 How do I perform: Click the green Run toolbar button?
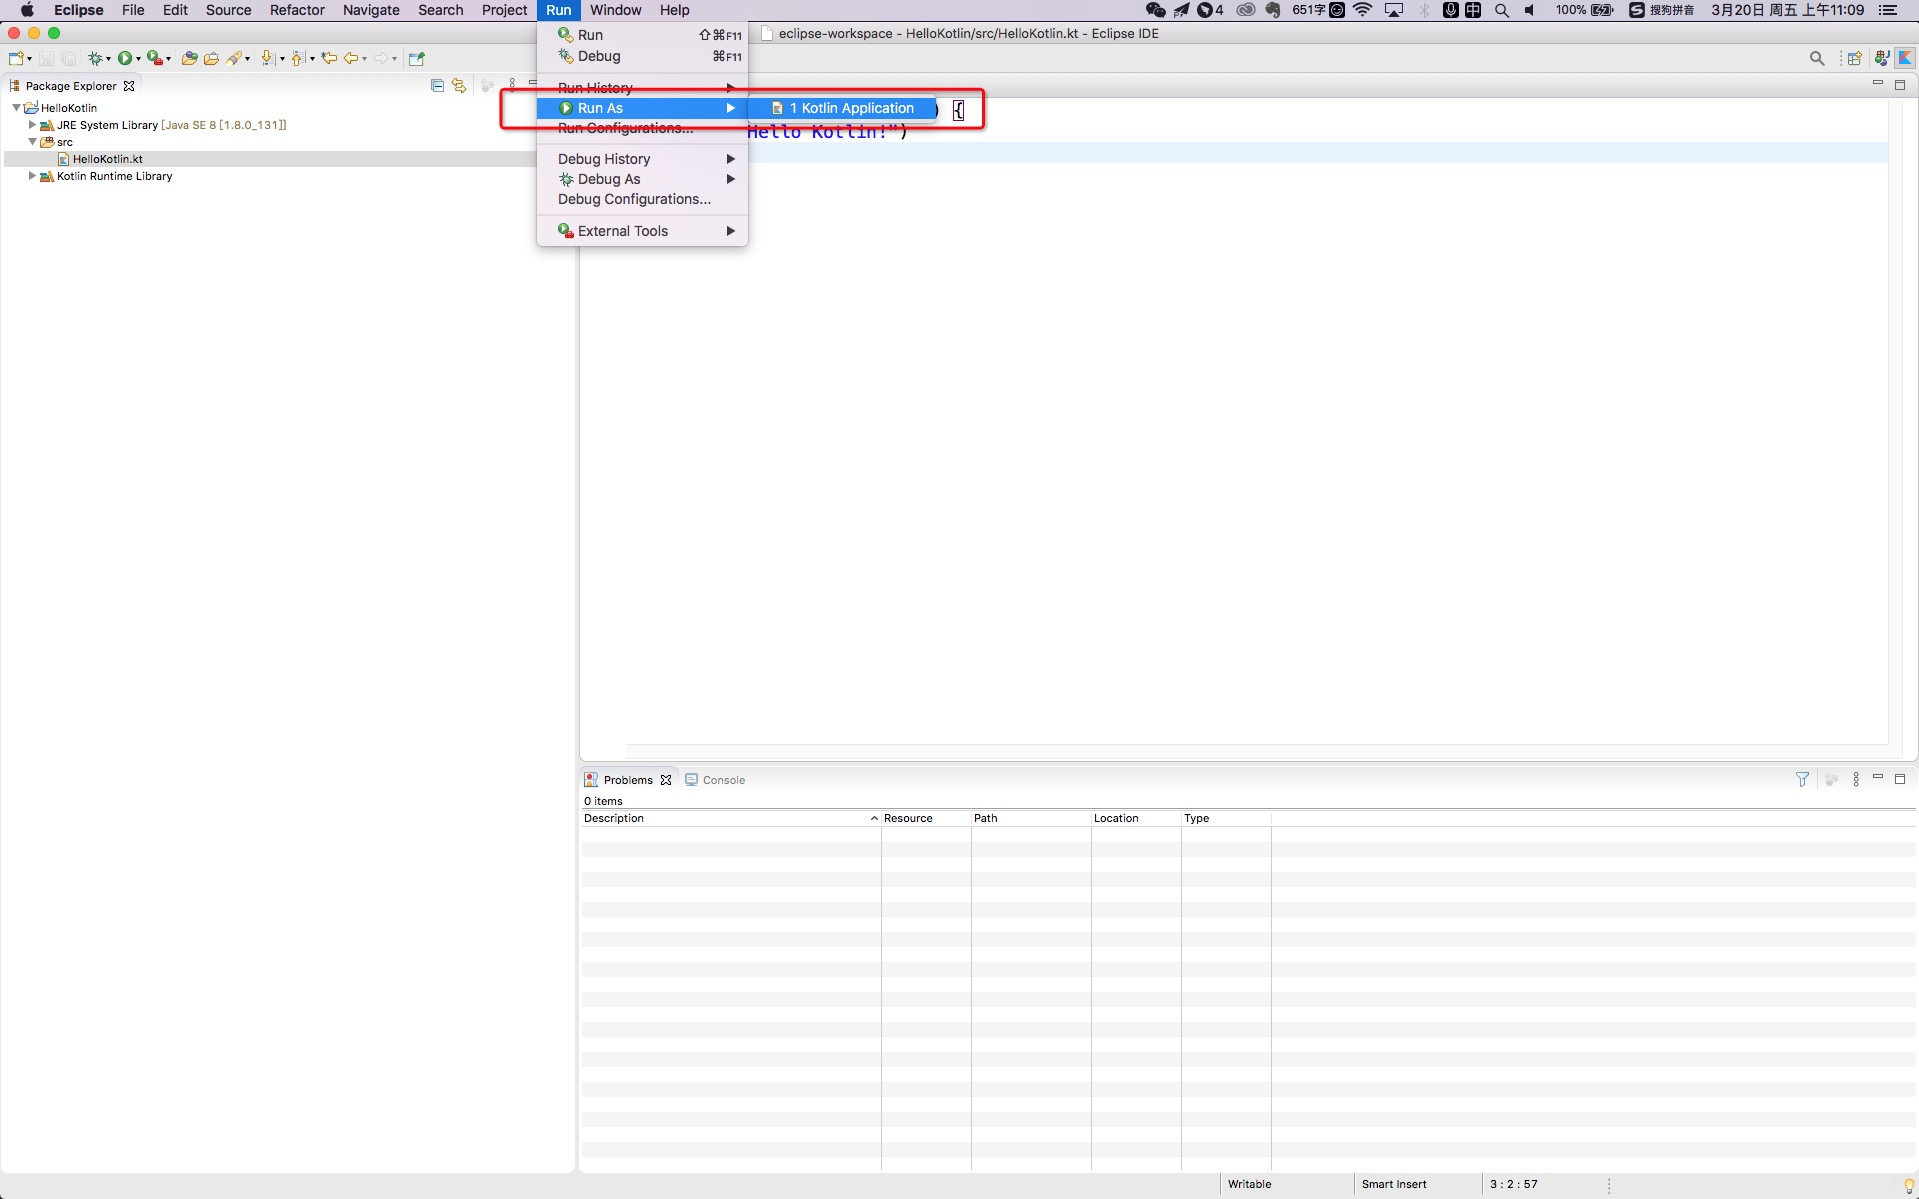click(x=125, y=58)
